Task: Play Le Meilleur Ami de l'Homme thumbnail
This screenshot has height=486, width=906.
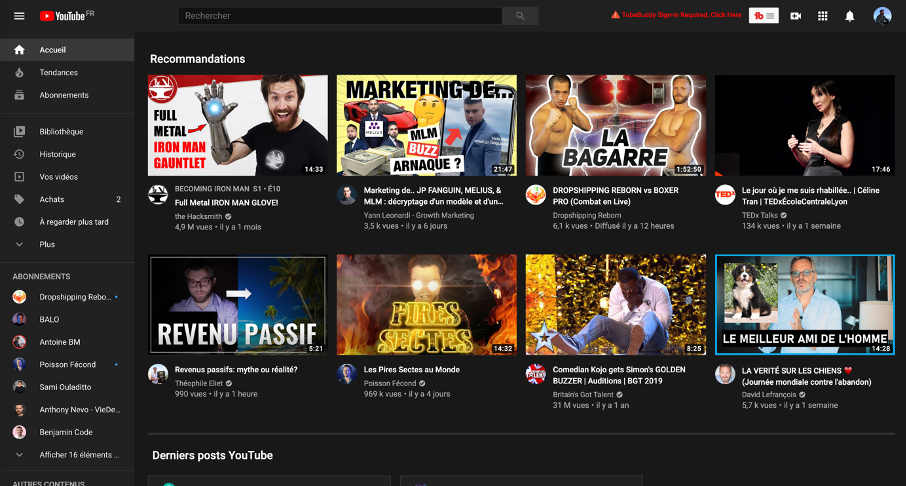Action: [x=804, y=305]
